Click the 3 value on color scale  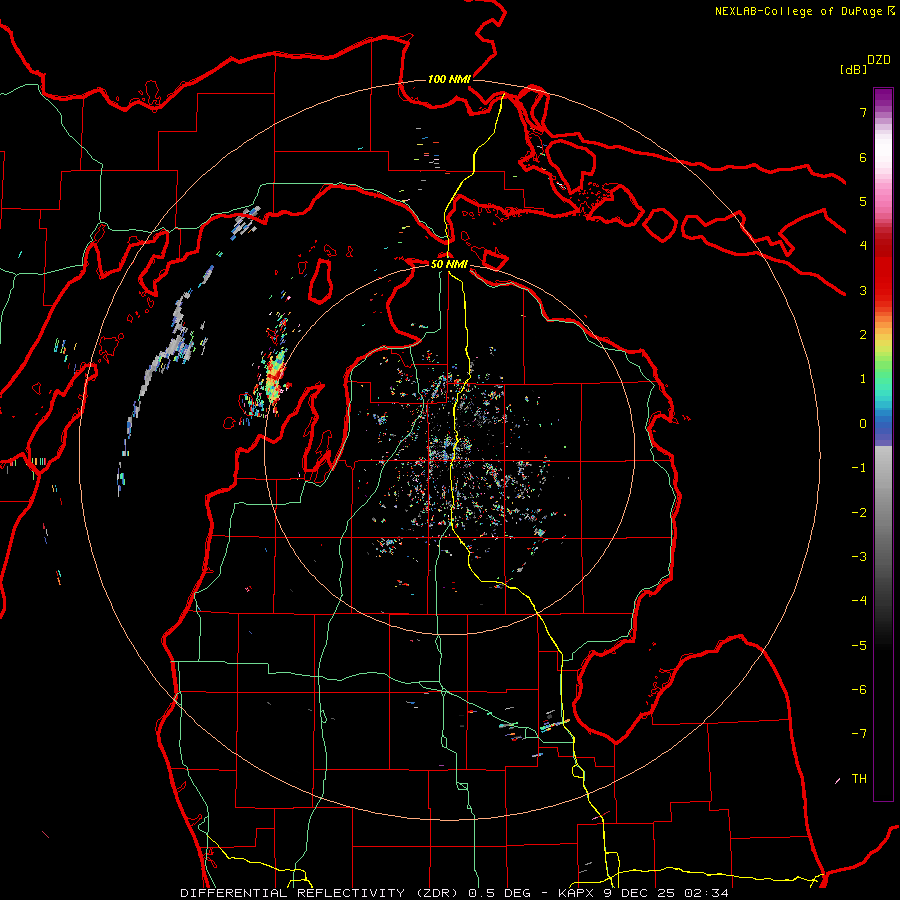(863, 290)
